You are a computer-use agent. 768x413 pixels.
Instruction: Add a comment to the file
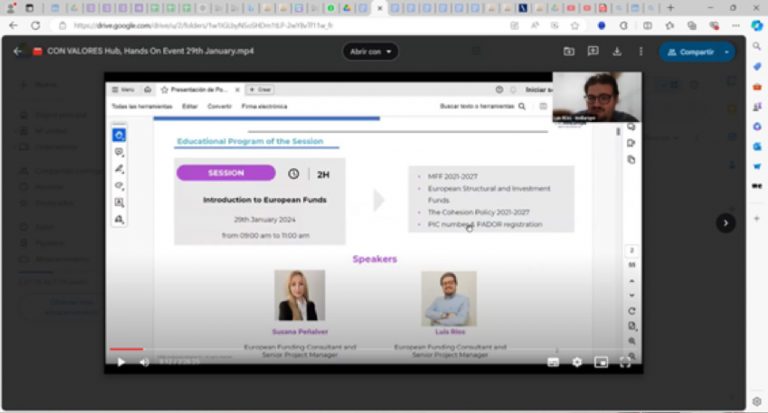593,51
